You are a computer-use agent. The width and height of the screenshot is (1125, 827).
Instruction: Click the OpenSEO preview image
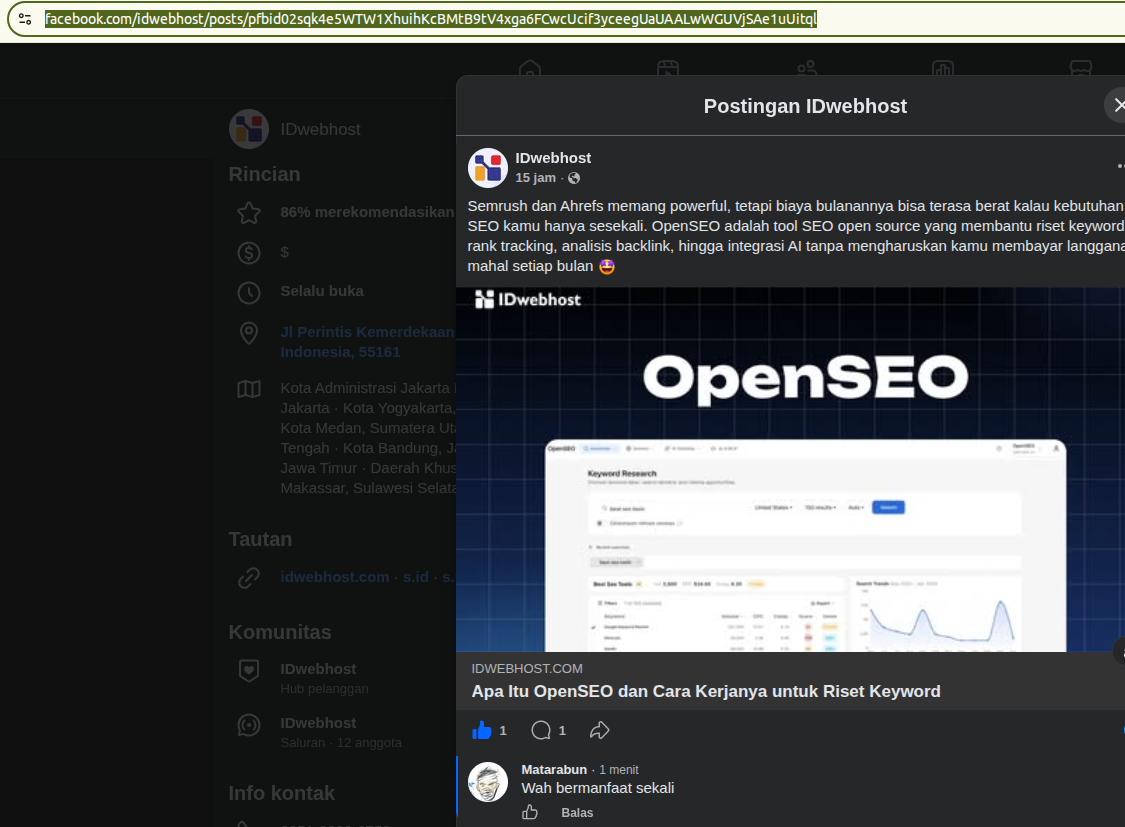click(791, 470)
